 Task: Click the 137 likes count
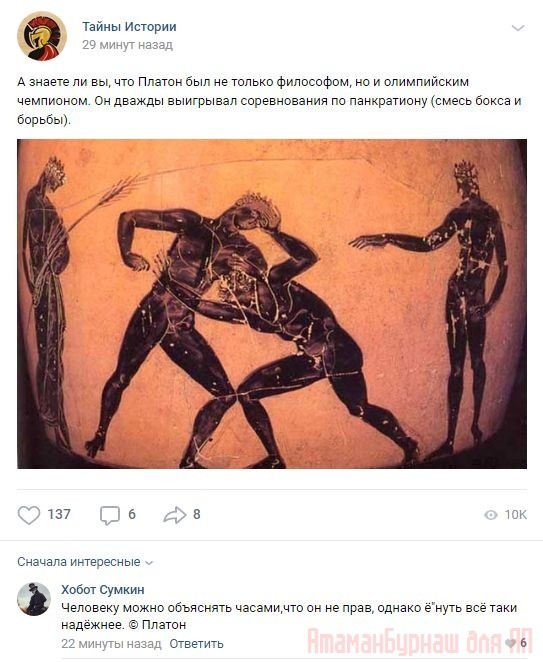point(59,514)
